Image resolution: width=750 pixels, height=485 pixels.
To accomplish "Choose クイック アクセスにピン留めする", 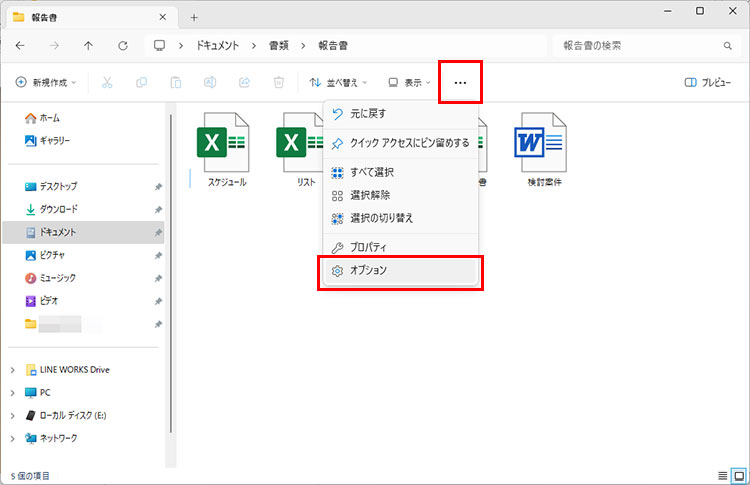I will 401,143.
